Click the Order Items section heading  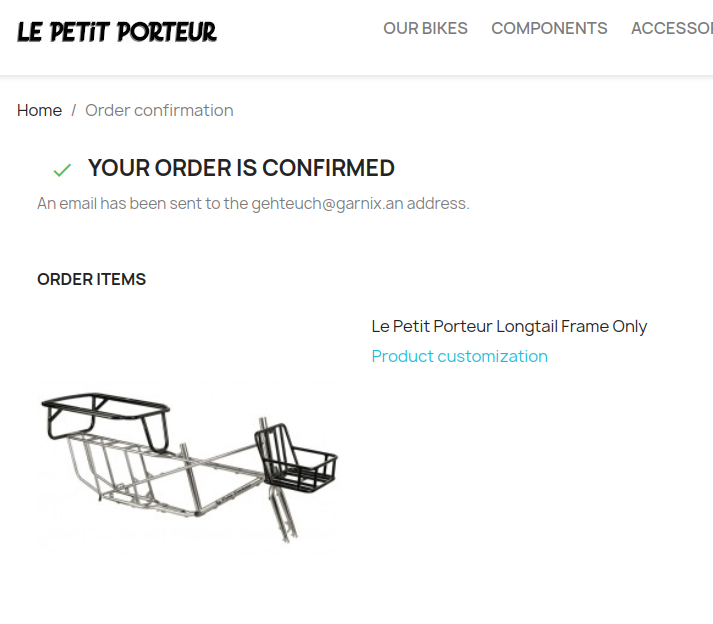click(91, 279)
